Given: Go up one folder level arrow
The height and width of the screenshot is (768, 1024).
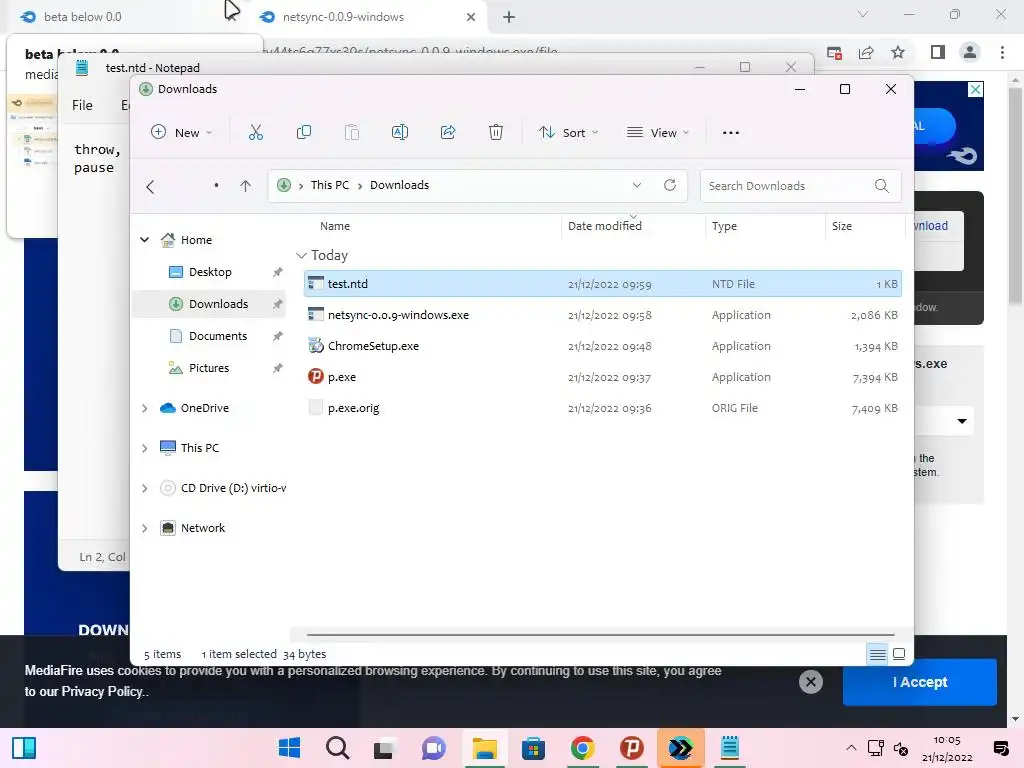Looking at the screenshot, I should [246, 186].
